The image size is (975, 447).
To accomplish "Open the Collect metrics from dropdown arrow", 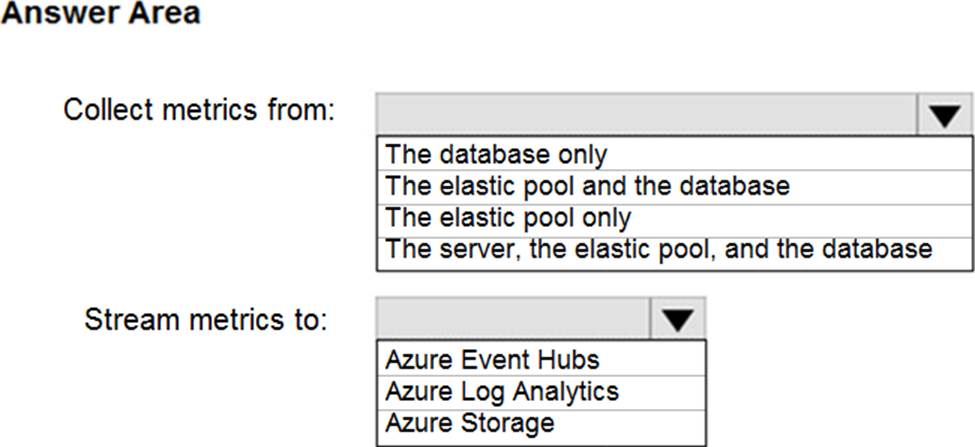I will pyautogui.click(x=944, y=116).
